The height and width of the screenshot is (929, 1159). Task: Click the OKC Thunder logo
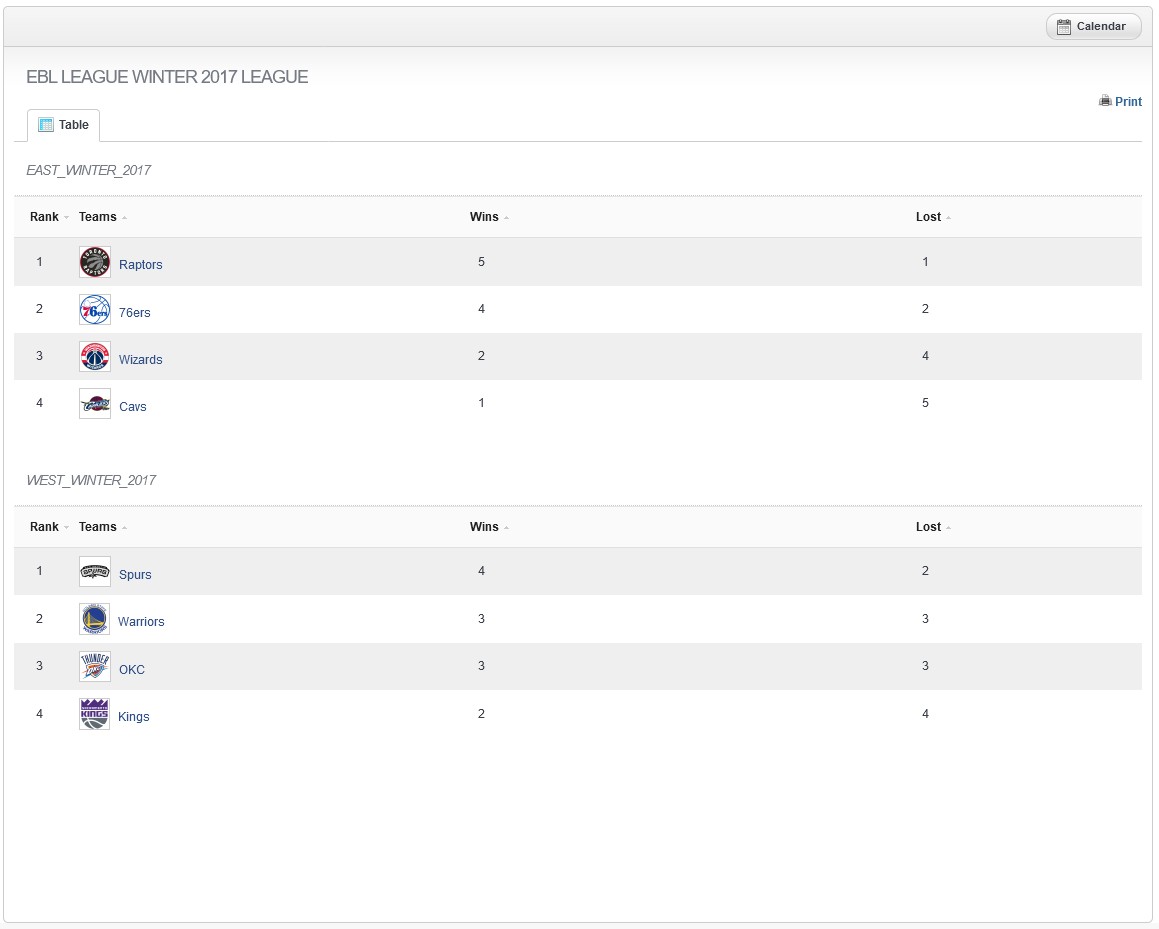pyautogui.click(x=95, y=667)
